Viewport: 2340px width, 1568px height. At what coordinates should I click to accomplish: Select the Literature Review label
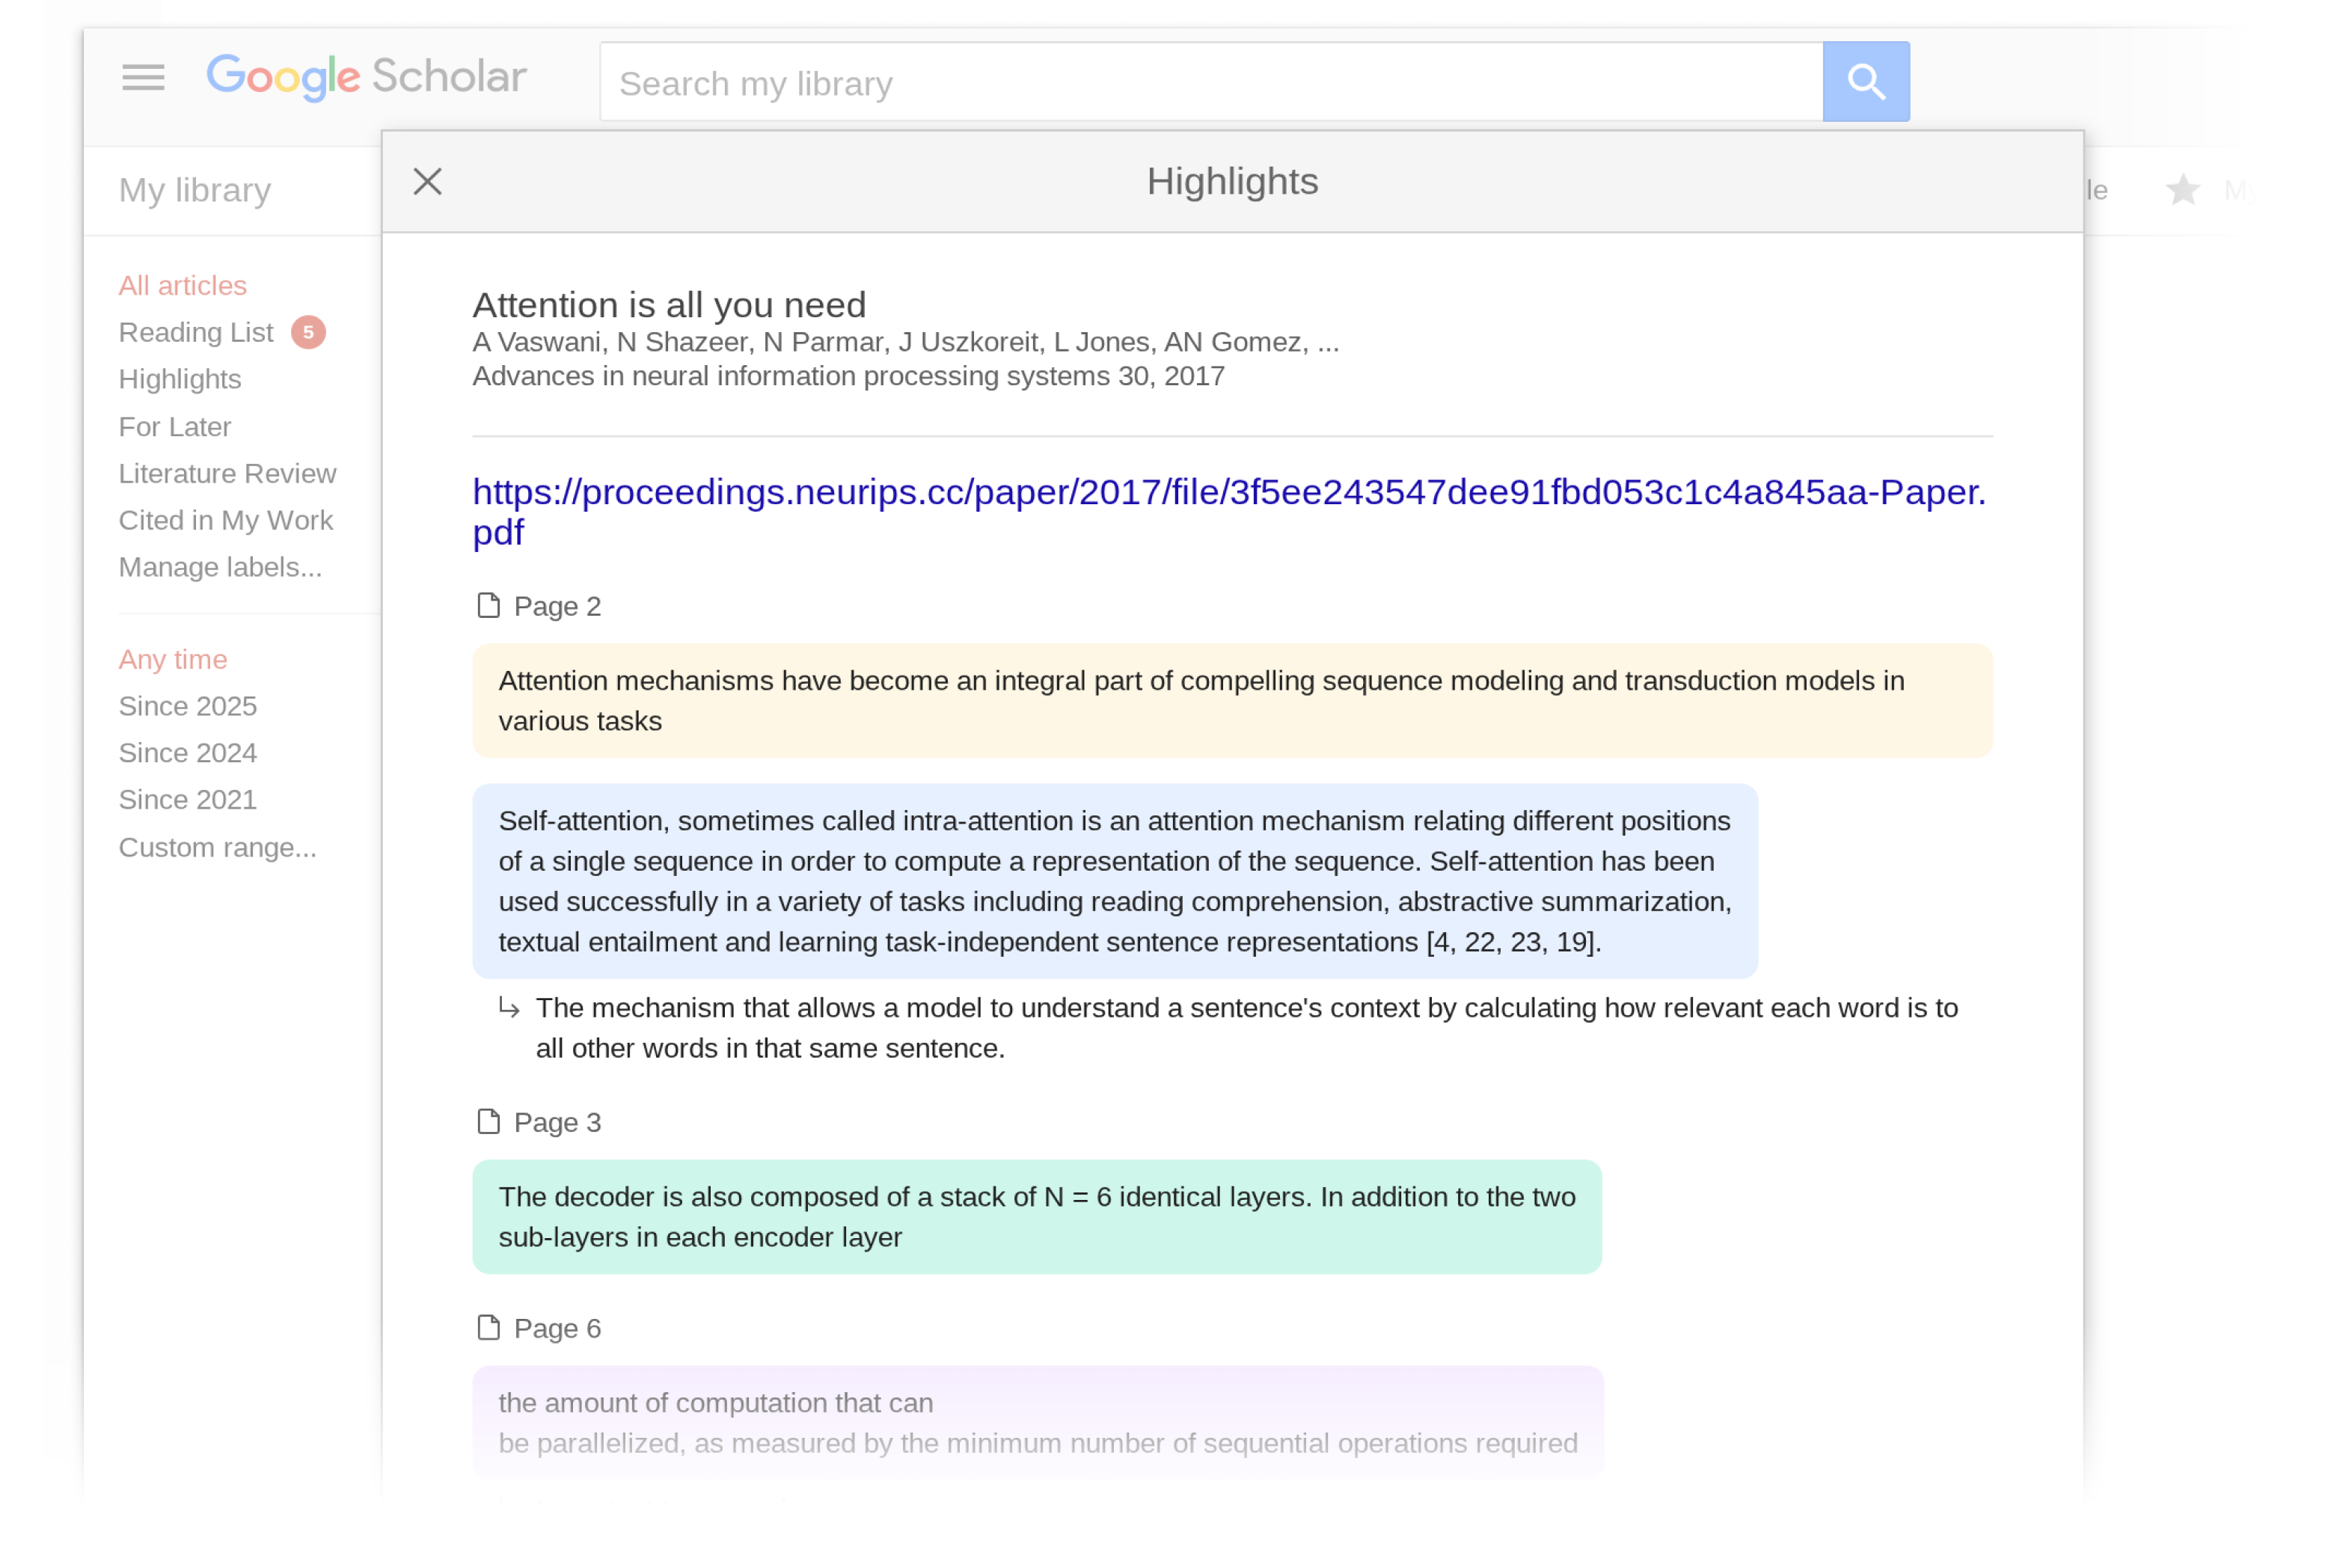[227, 473]
